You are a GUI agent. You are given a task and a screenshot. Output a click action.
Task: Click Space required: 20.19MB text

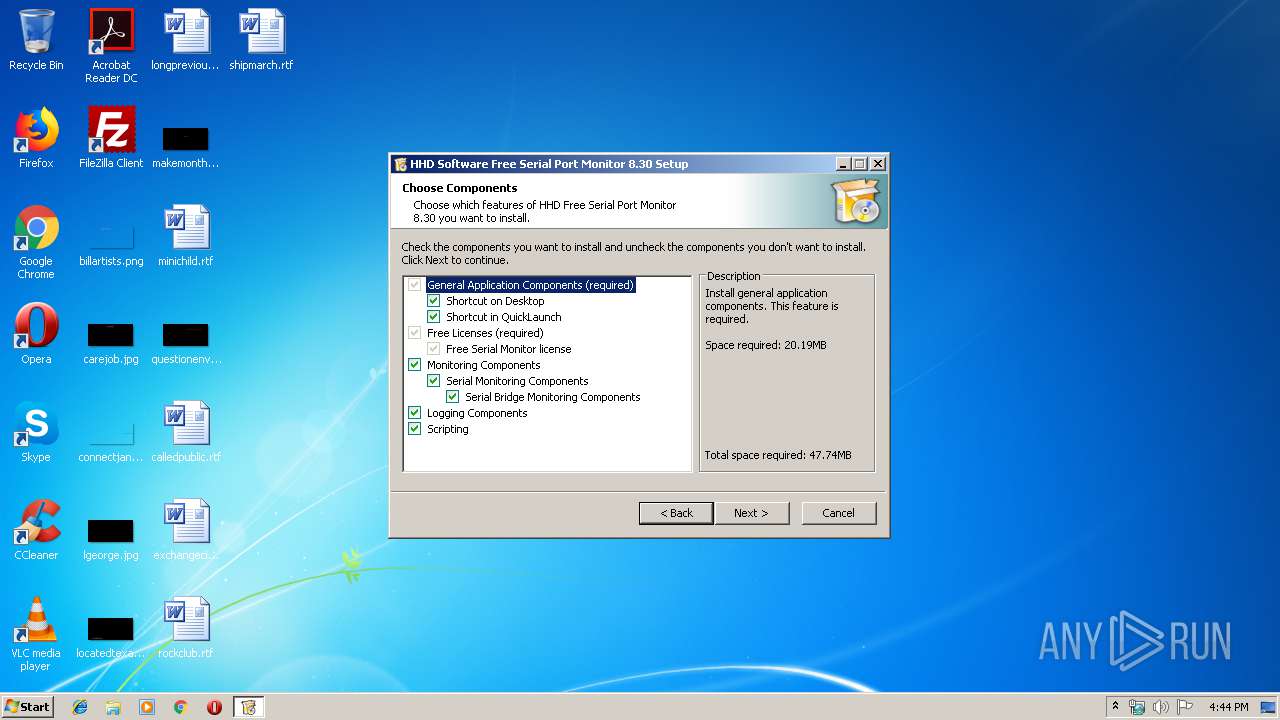tap(766, 345)
